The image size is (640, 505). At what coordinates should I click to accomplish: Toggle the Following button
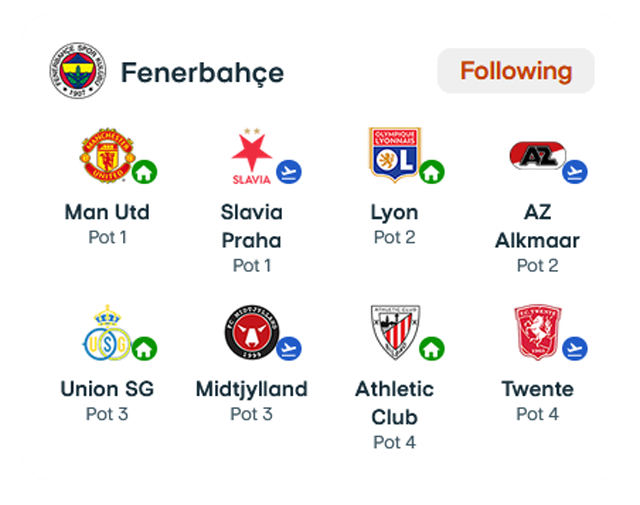point(516,71)
